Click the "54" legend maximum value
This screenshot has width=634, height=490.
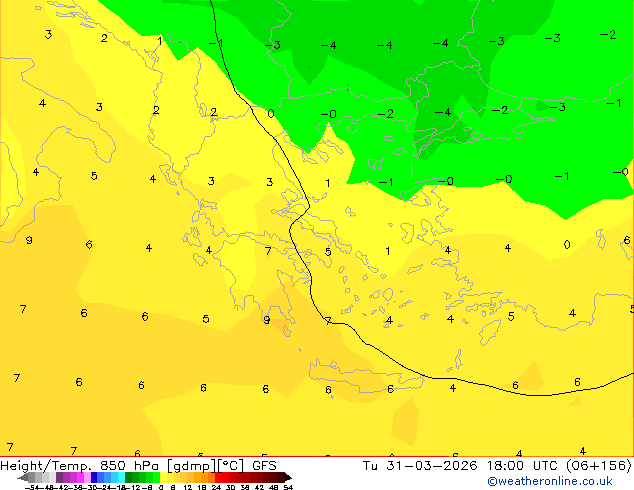coord(288,487)
